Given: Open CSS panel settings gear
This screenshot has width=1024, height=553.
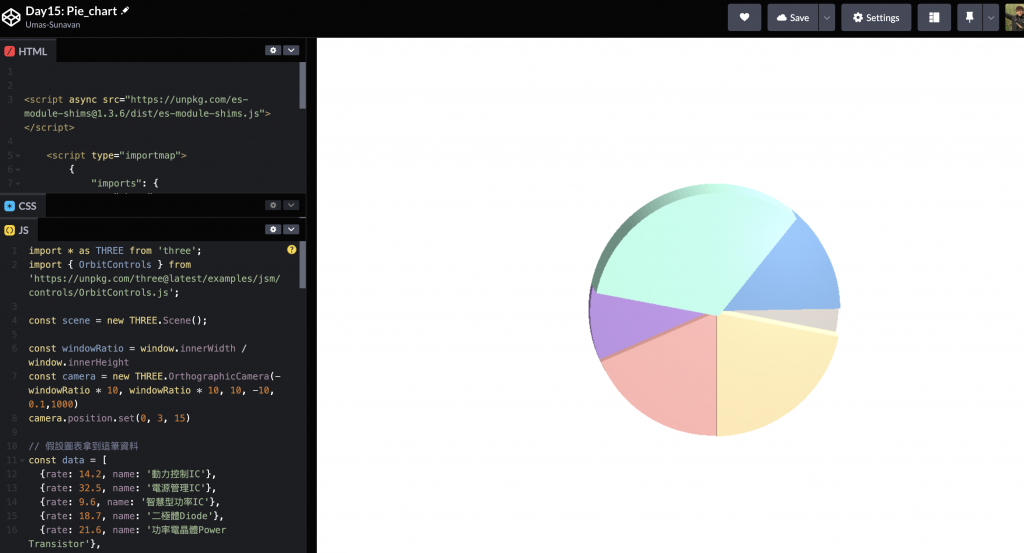Looking at the screenshot, I should click(x=273, y=205).
